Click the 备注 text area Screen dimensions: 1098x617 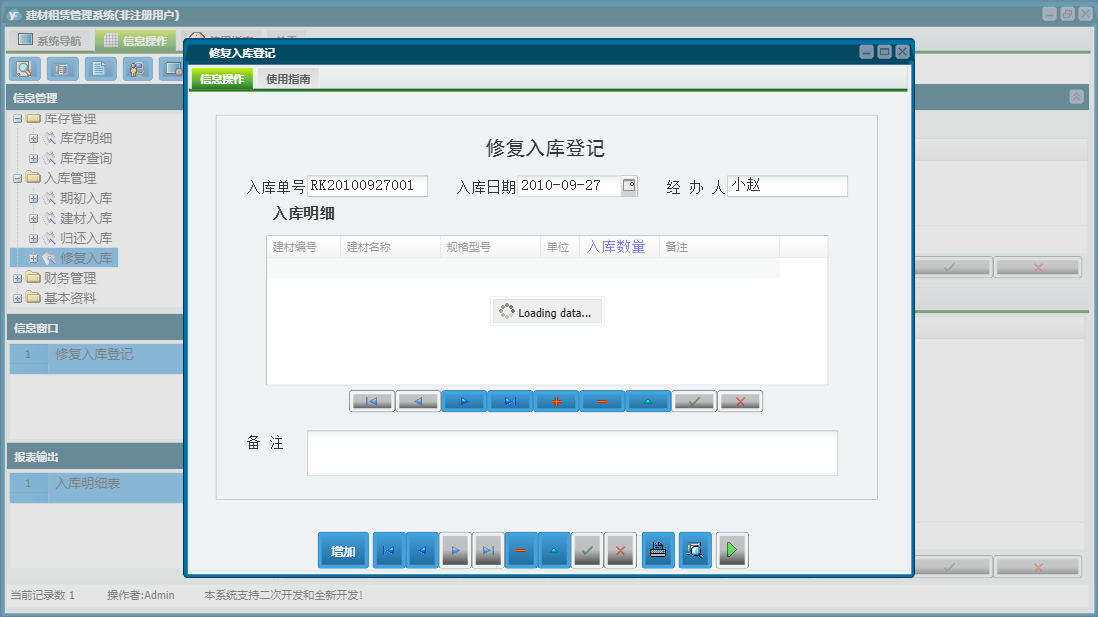[x=572, y=453]
